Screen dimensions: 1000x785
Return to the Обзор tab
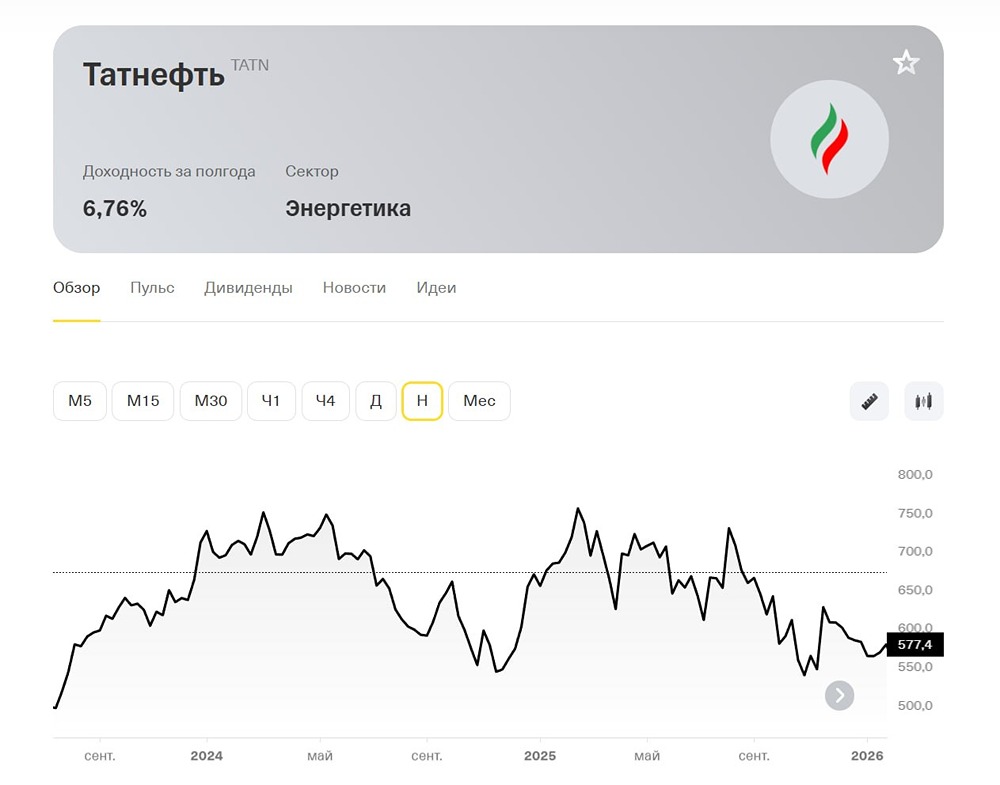tap(76, 288)
